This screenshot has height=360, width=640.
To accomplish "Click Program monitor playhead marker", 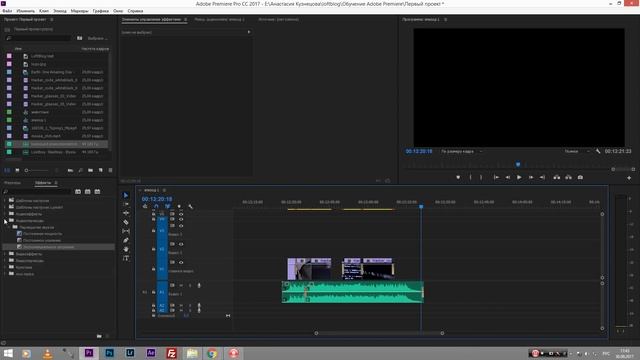I will click(518, 164).
